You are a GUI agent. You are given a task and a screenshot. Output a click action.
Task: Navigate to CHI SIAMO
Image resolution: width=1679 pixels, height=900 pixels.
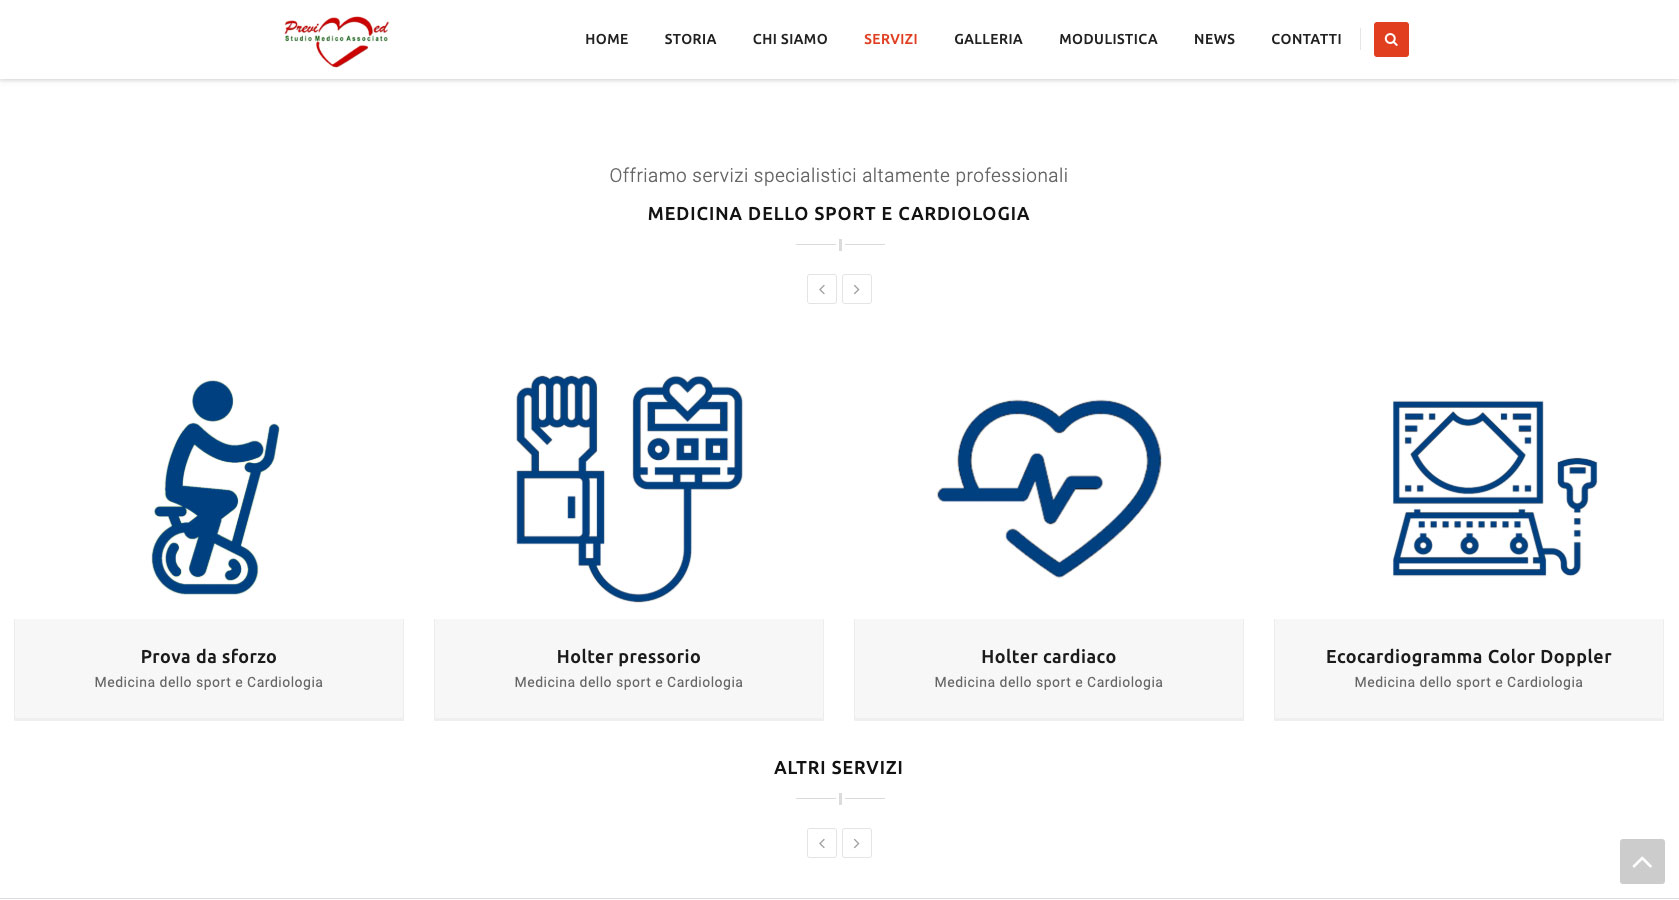pos(790,39)
